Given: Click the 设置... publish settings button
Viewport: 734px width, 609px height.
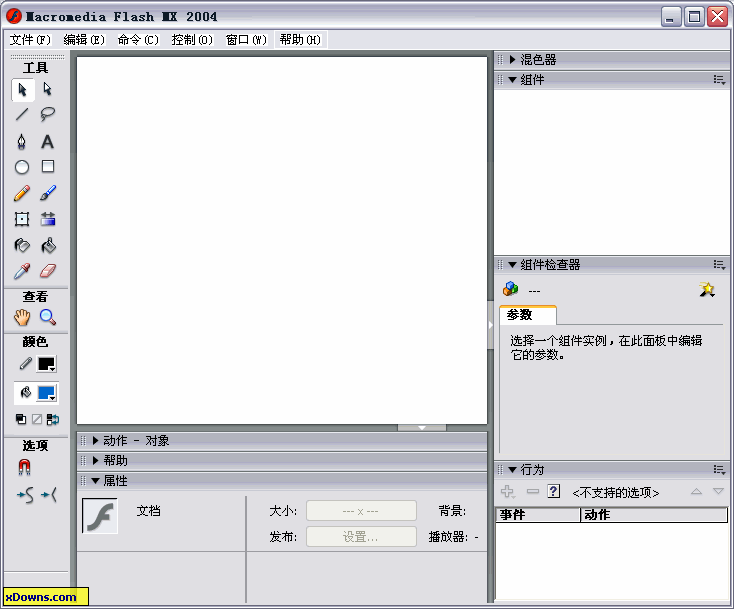Looking at the screenshot, I should tap(361, 536).
